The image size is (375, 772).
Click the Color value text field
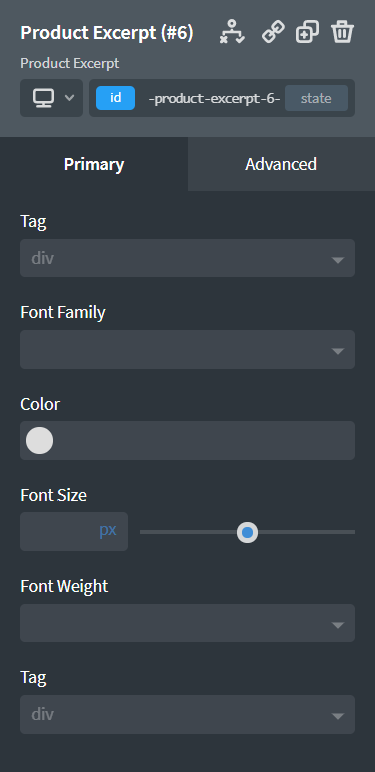[x=204, y=440]
